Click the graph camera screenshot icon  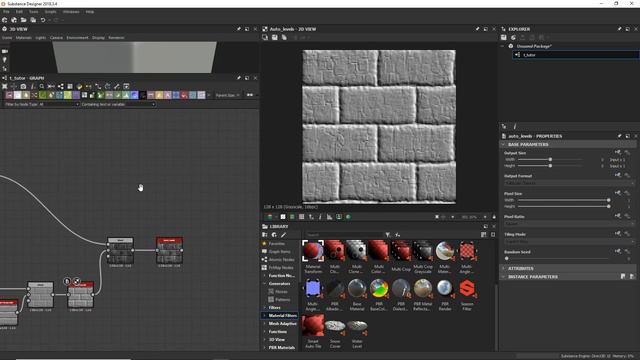coord(23,87)
